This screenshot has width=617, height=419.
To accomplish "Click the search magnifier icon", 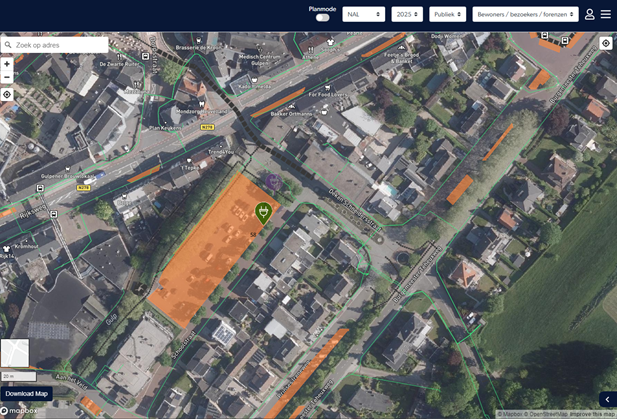I will pyautogui.click(x=8, y=45).
